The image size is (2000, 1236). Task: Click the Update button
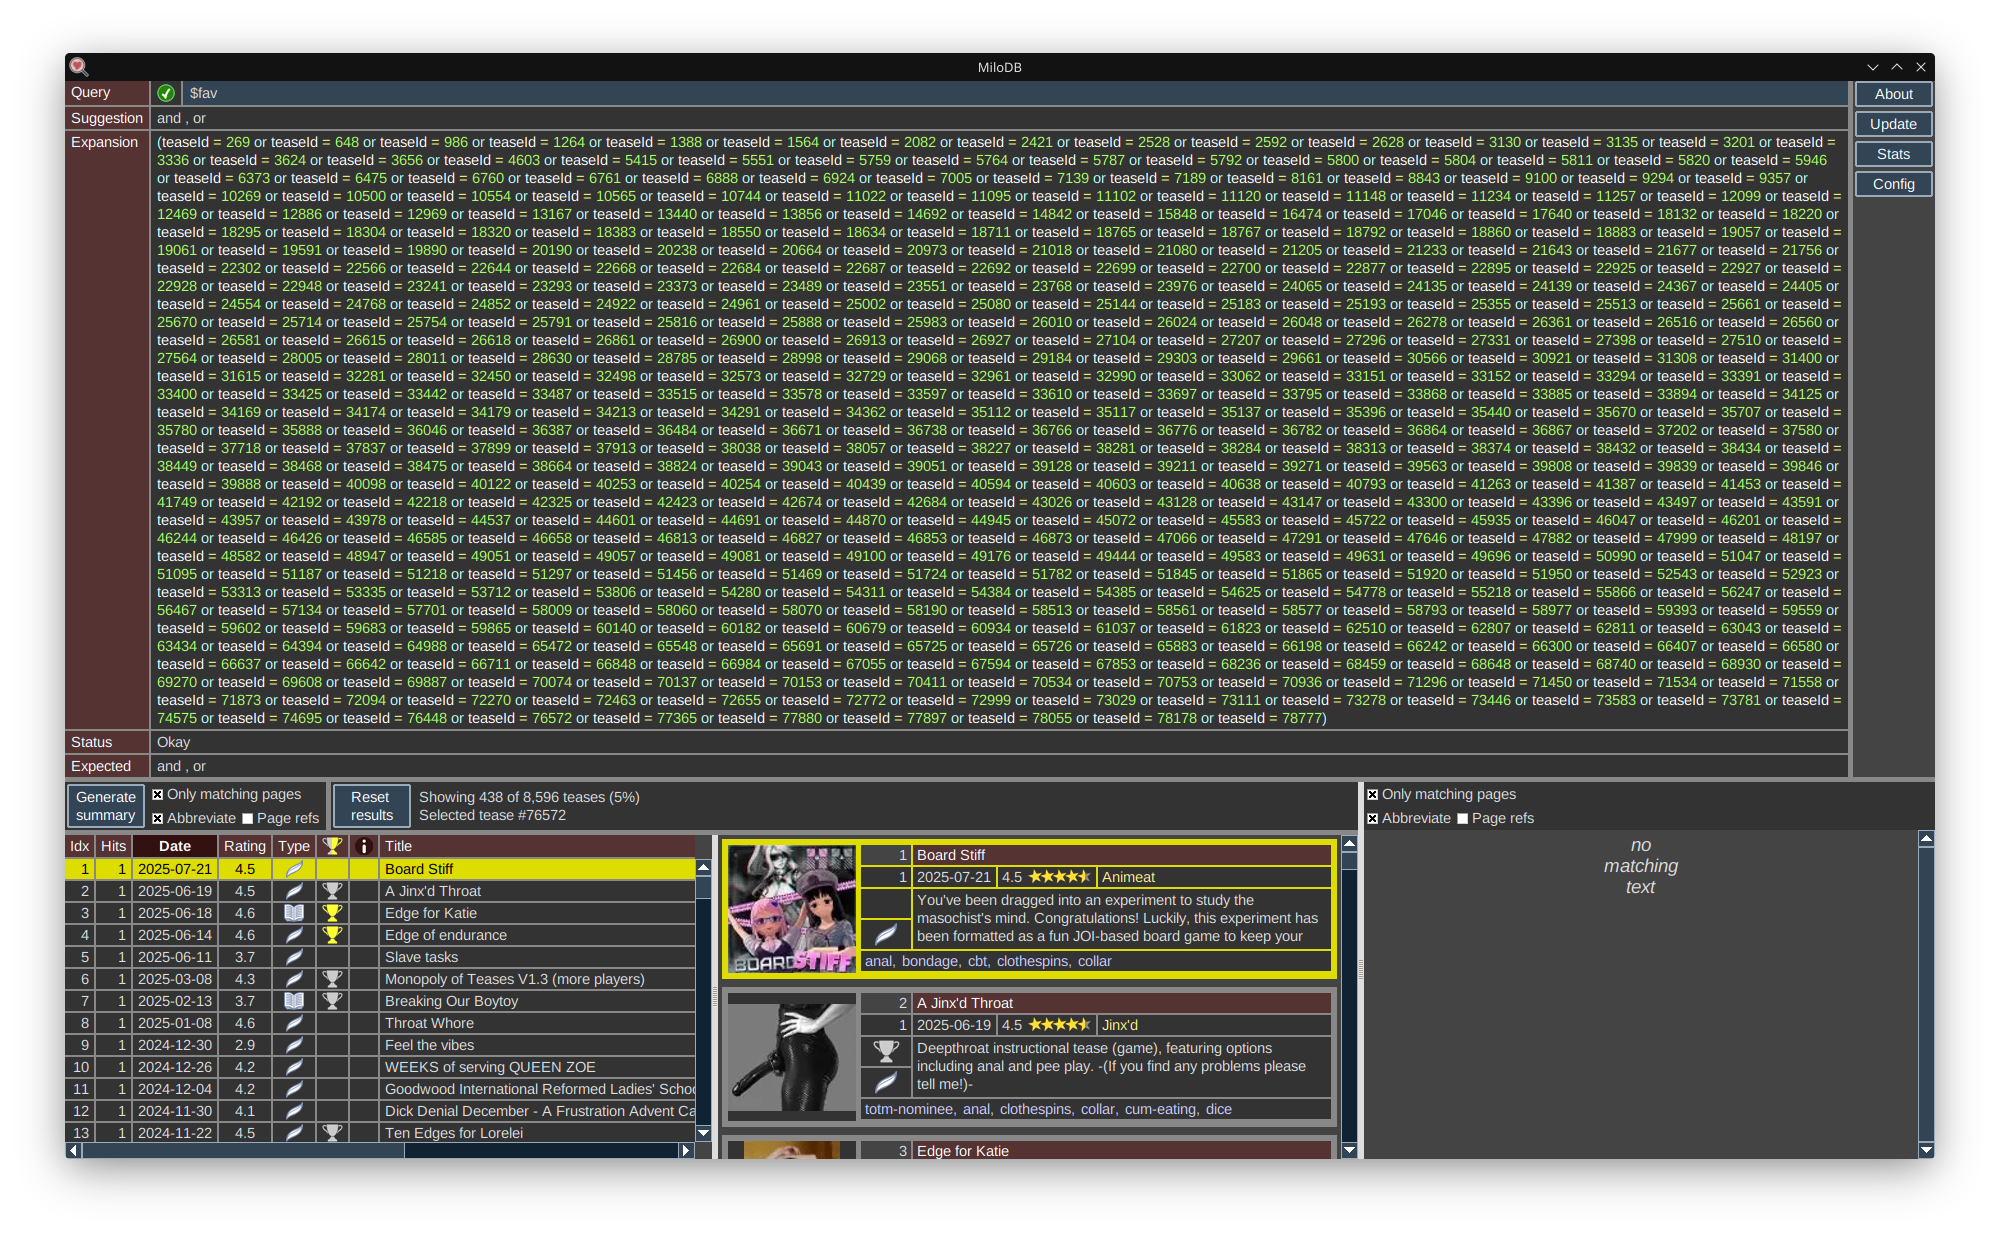[1893, 124]
